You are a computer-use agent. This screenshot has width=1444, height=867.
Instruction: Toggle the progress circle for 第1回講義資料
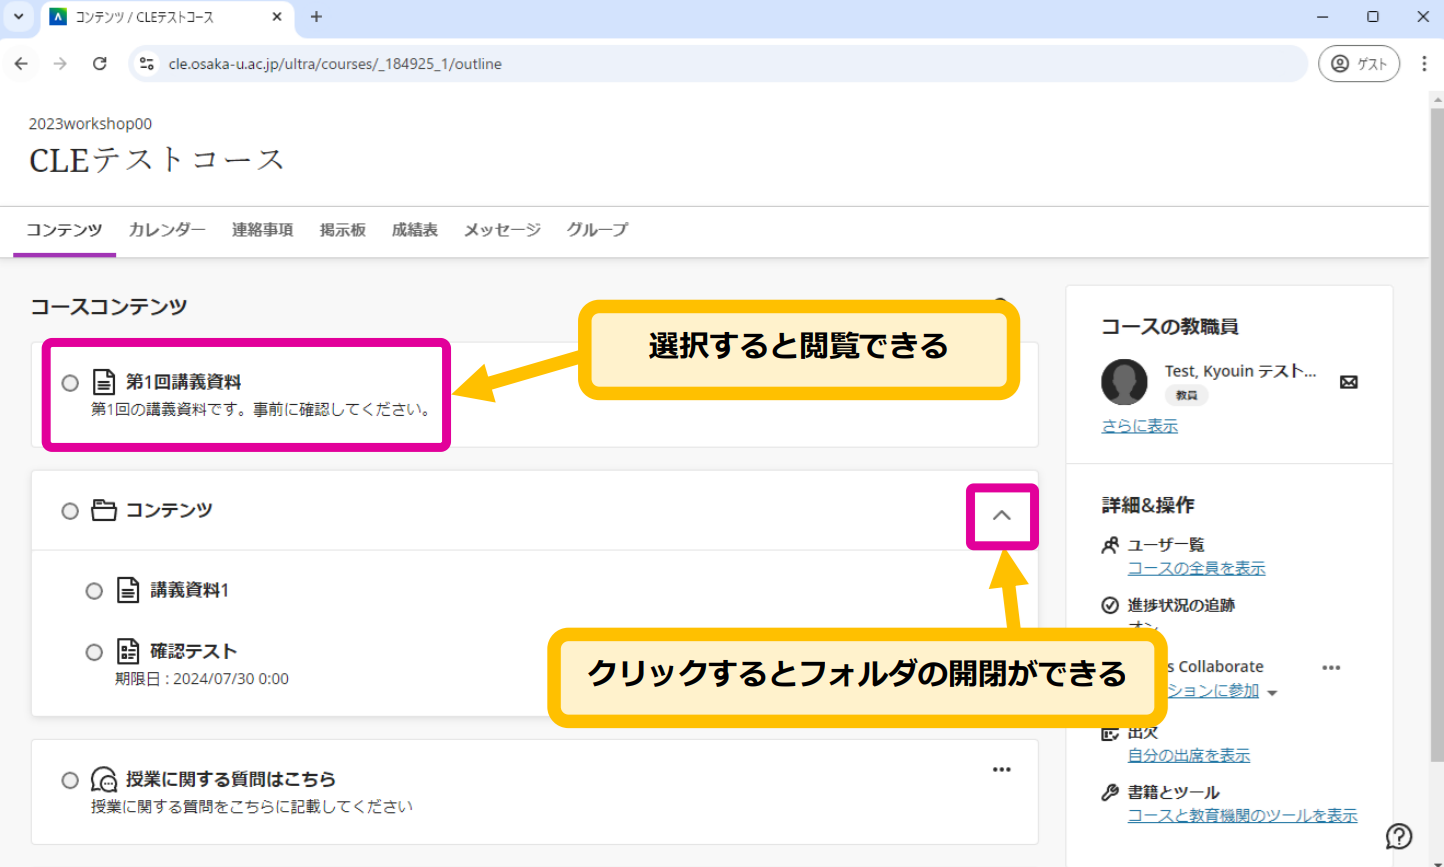click(70, 383)
